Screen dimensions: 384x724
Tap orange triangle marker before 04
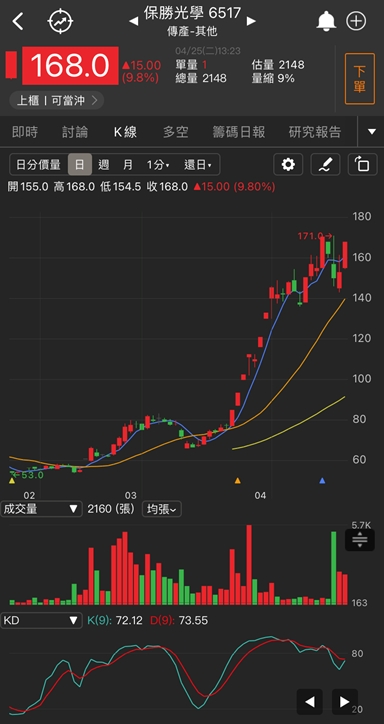pyautogui.click(x=238, y=481)
